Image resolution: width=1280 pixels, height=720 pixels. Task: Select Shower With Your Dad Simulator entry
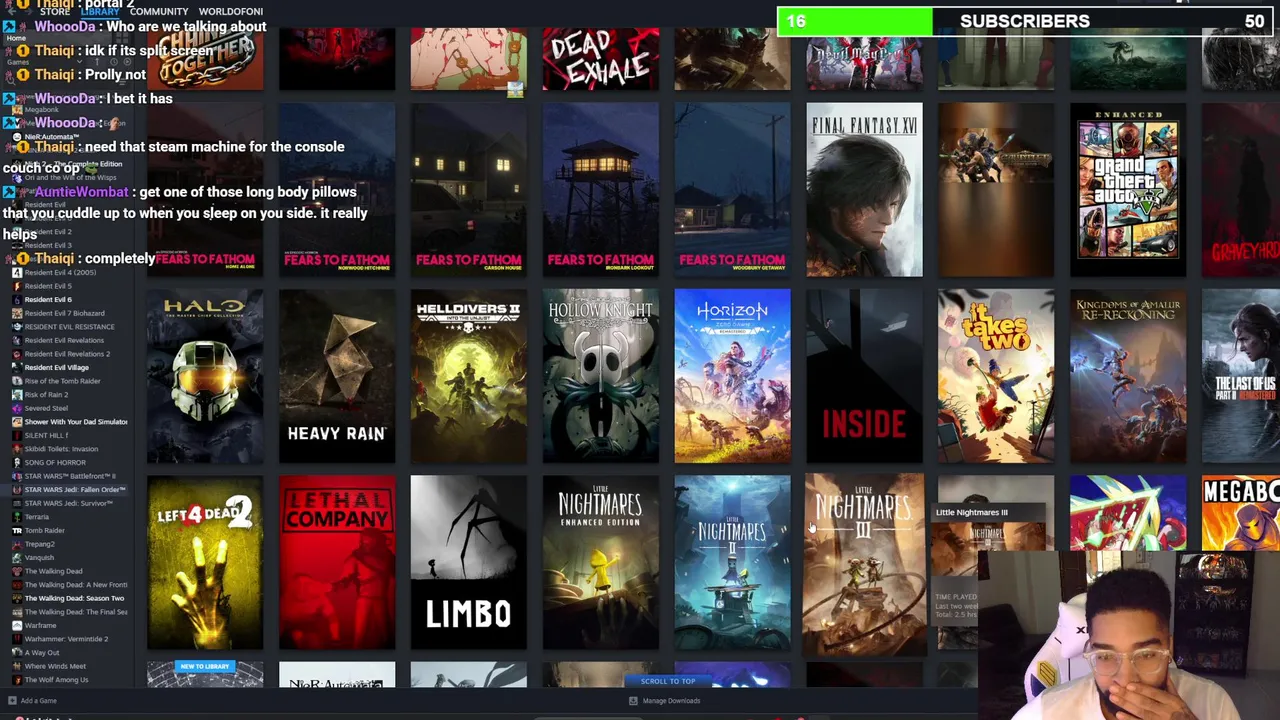(x=76, y=422)
